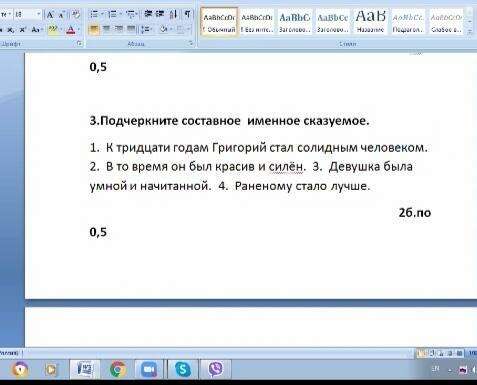Open the font name dropdown arrow
477x385 pixels.
point(10,14)
